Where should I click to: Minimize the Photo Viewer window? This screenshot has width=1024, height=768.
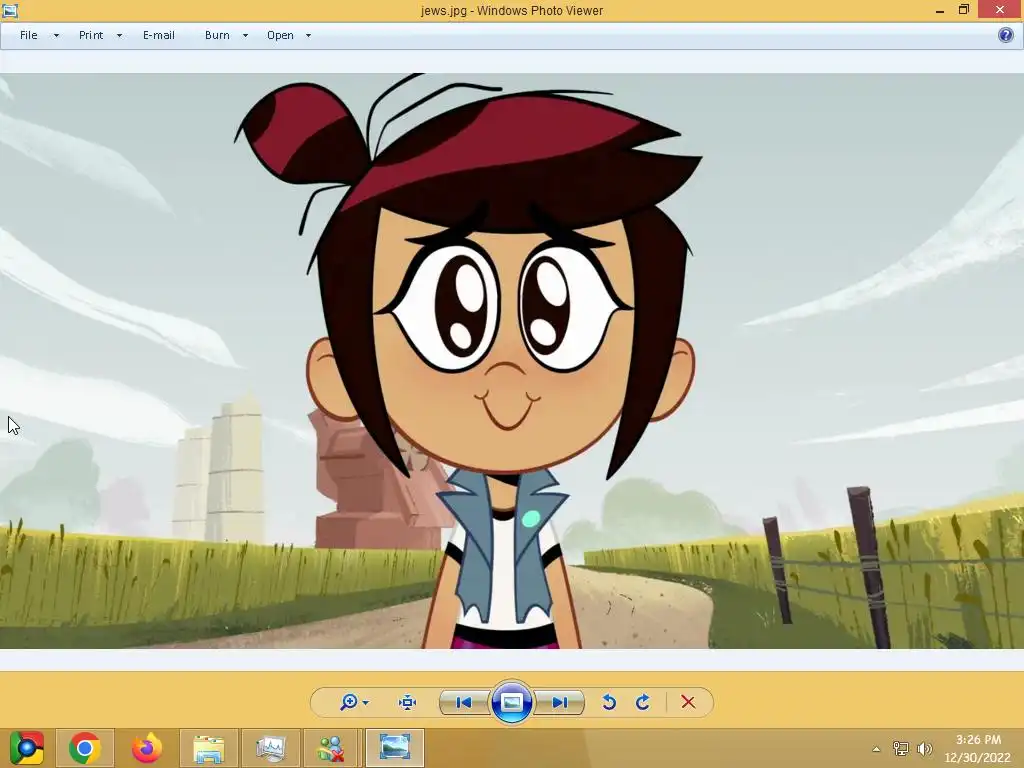[x=940, y=10]
